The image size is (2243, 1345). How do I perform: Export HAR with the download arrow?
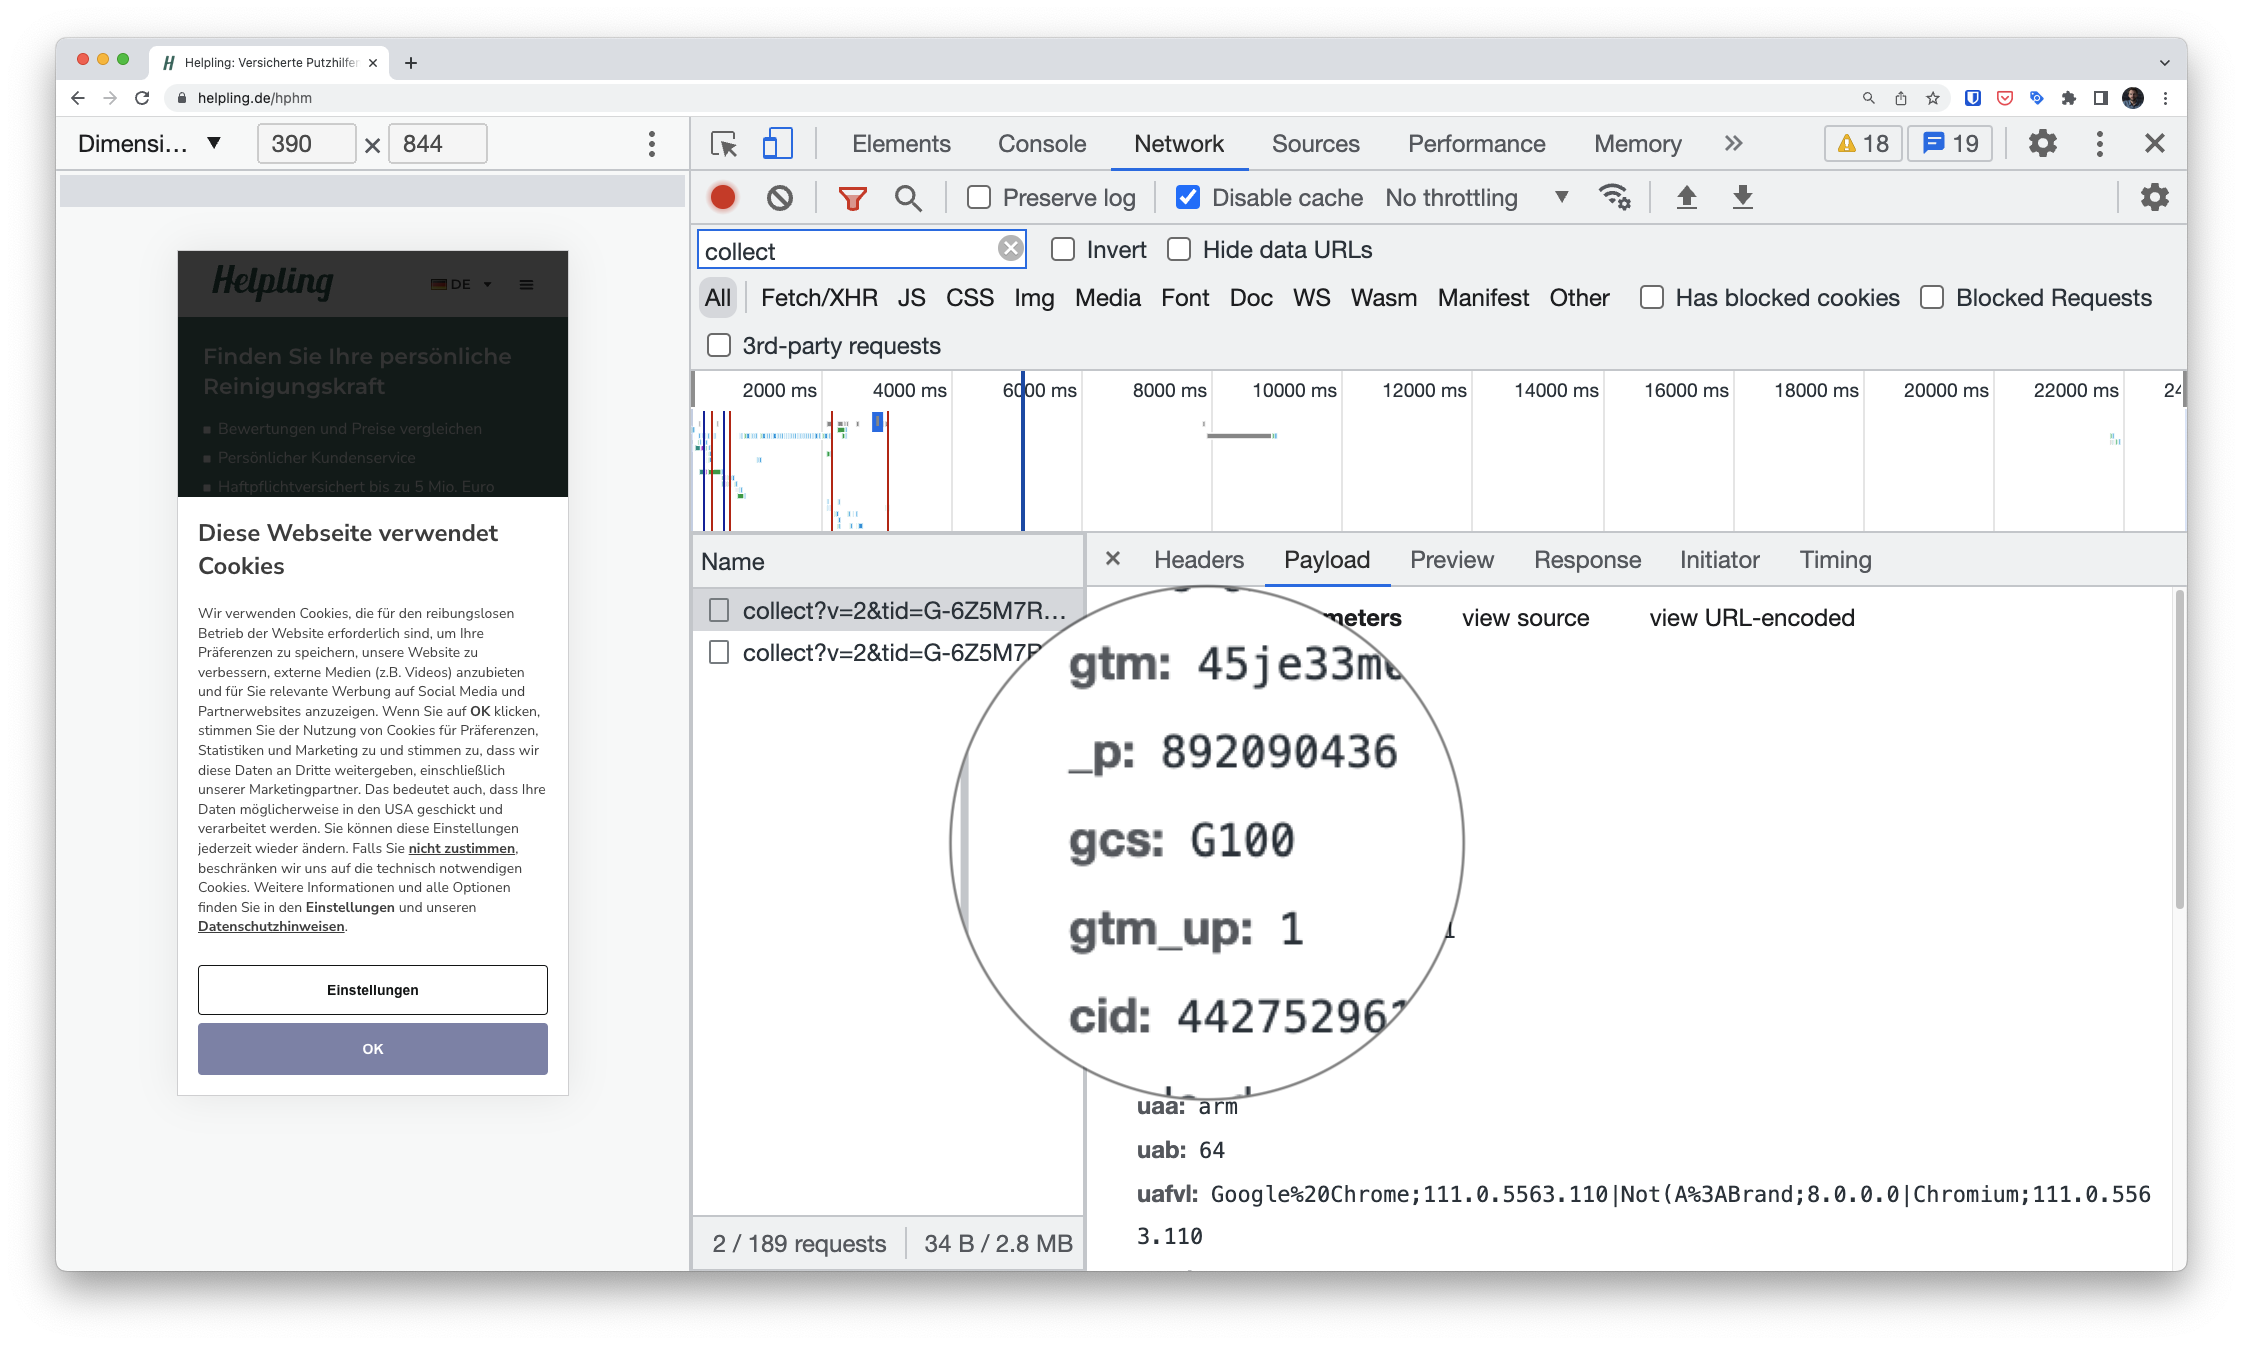1742,197
